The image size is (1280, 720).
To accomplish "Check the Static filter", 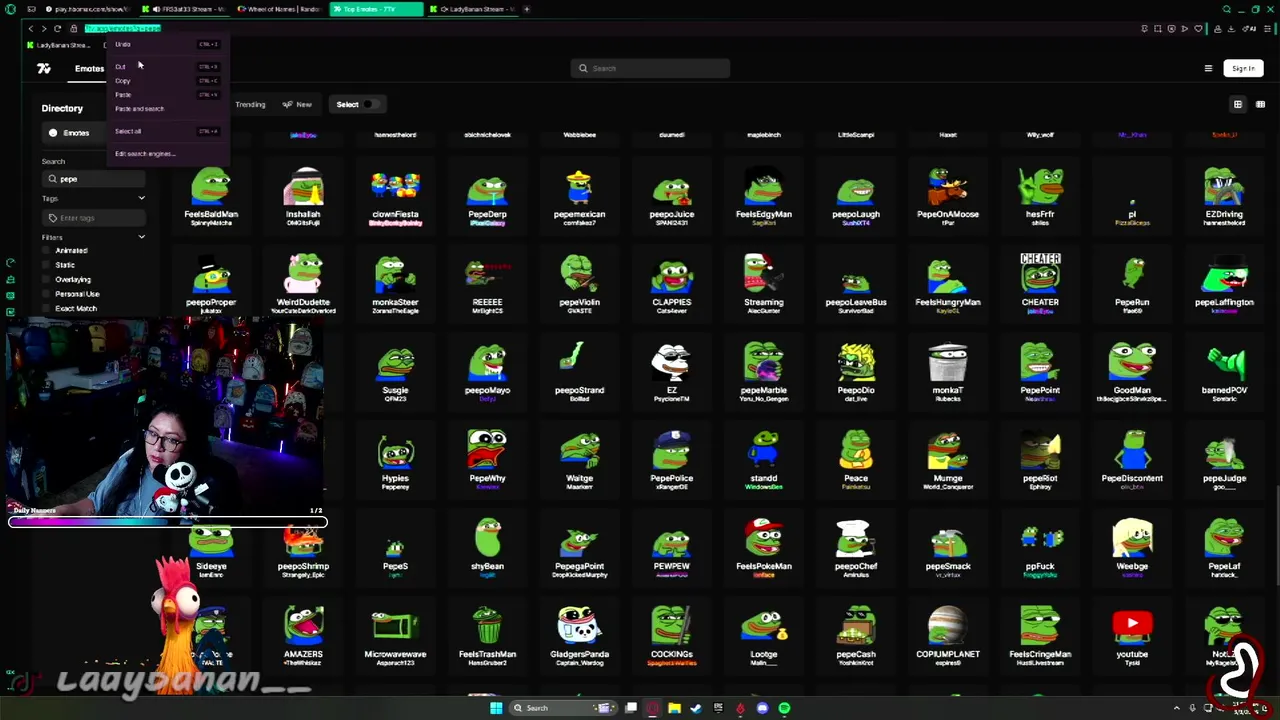I will pos(46,265).
